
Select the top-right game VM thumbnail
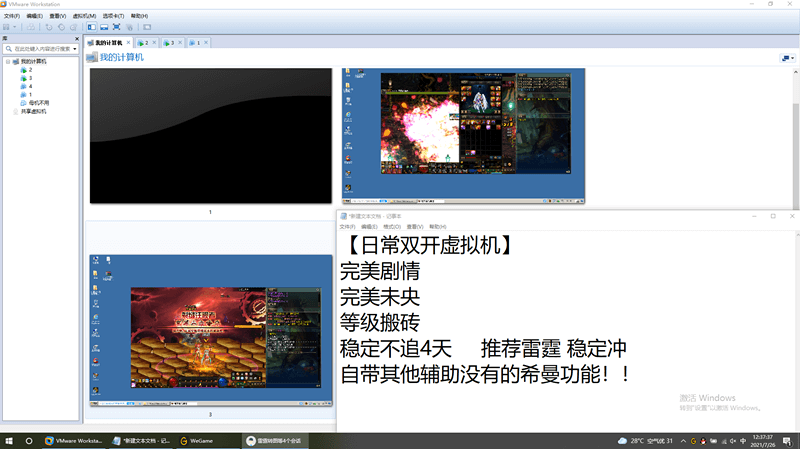[x=463, y=136]
